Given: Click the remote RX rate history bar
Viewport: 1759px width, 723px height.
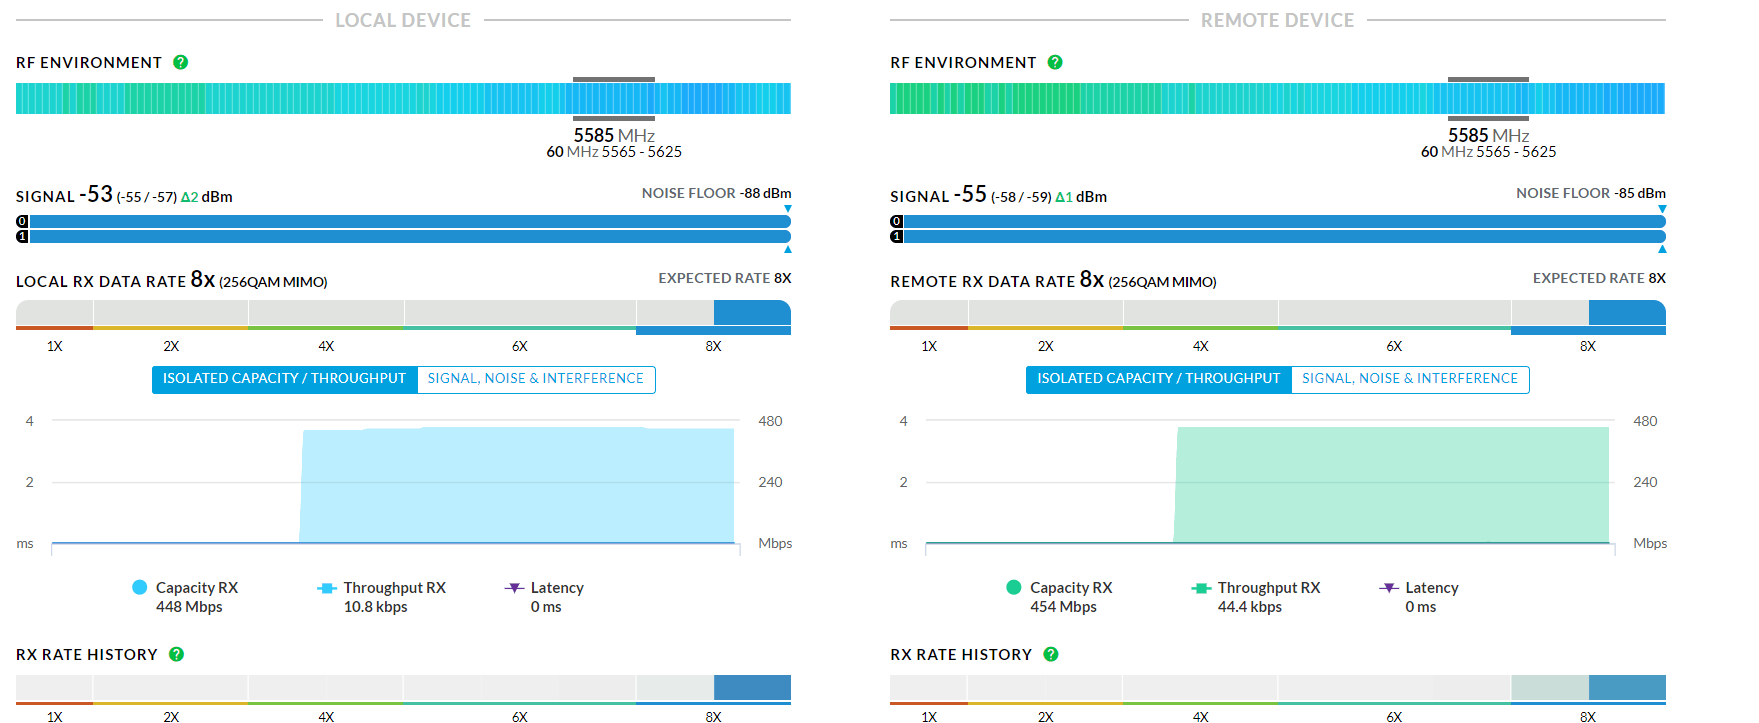Looking at the screenshot, I should pos(1278,689).
